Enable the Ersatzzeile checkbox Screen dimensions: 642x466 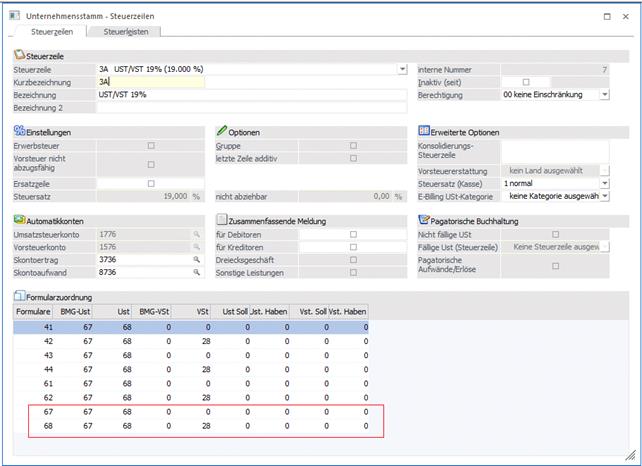click(x=151, y=184)
